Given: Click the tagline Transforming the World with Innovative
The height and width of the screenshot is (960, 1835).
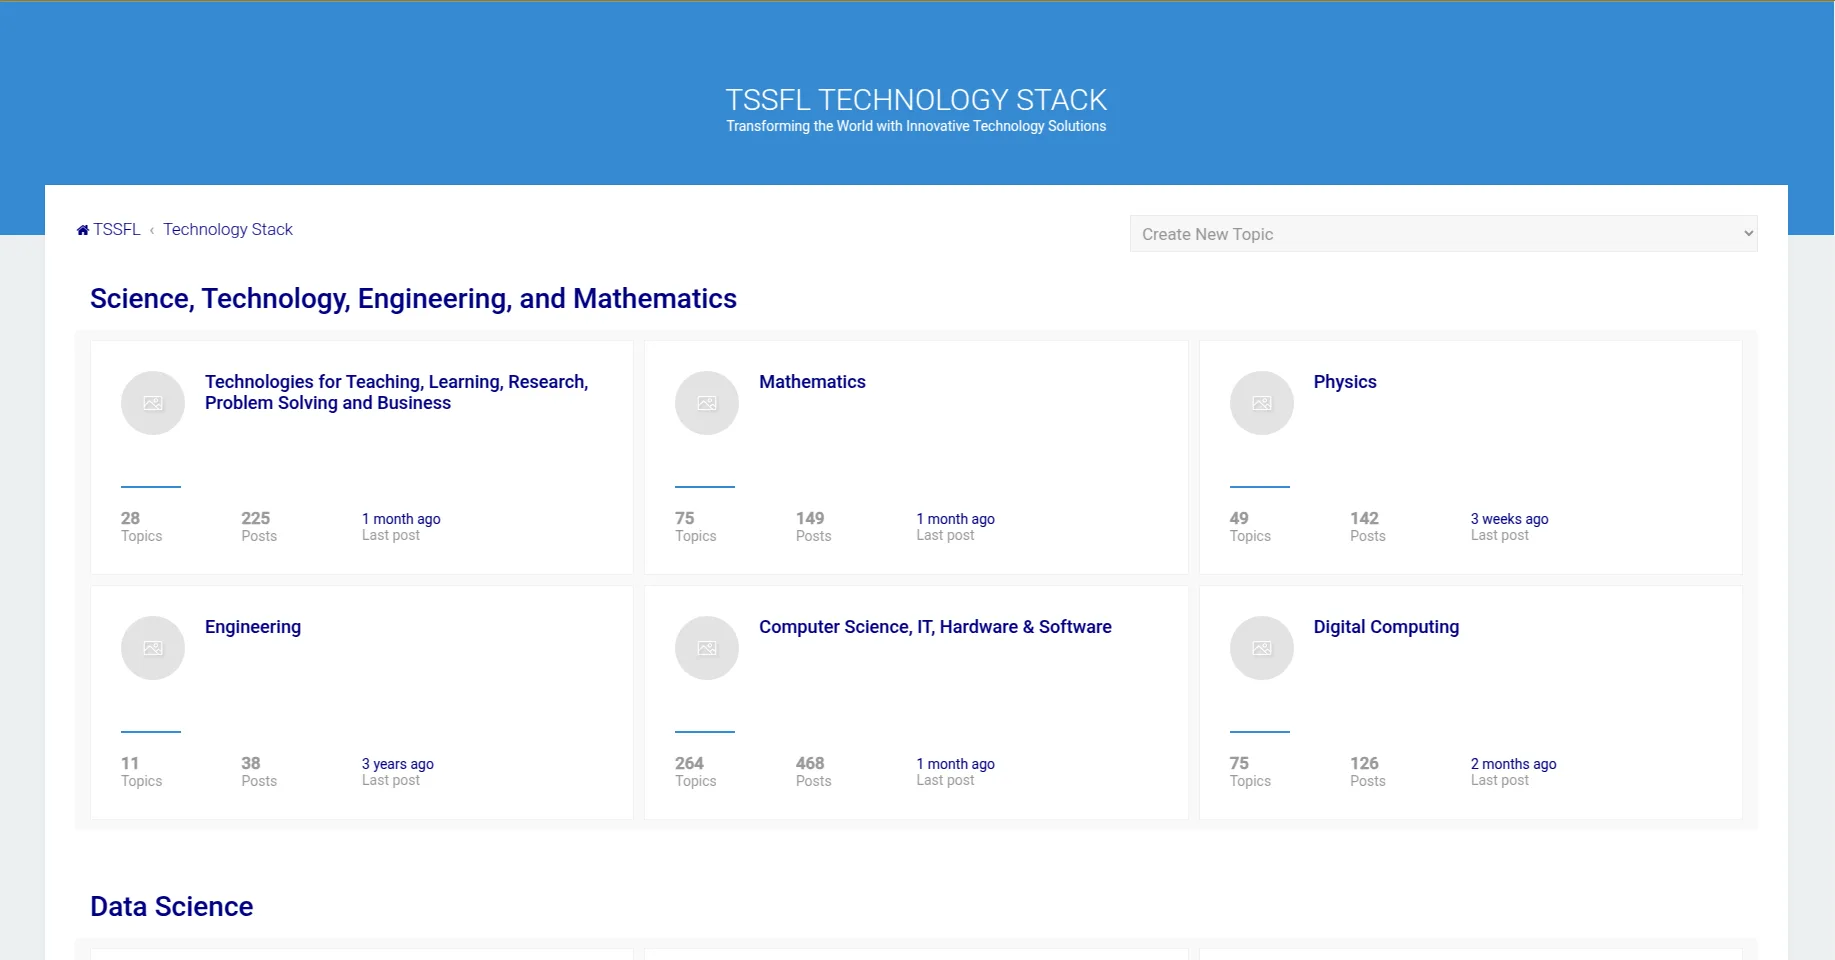Looking at the screenshot, I should (x=916, y=126).
